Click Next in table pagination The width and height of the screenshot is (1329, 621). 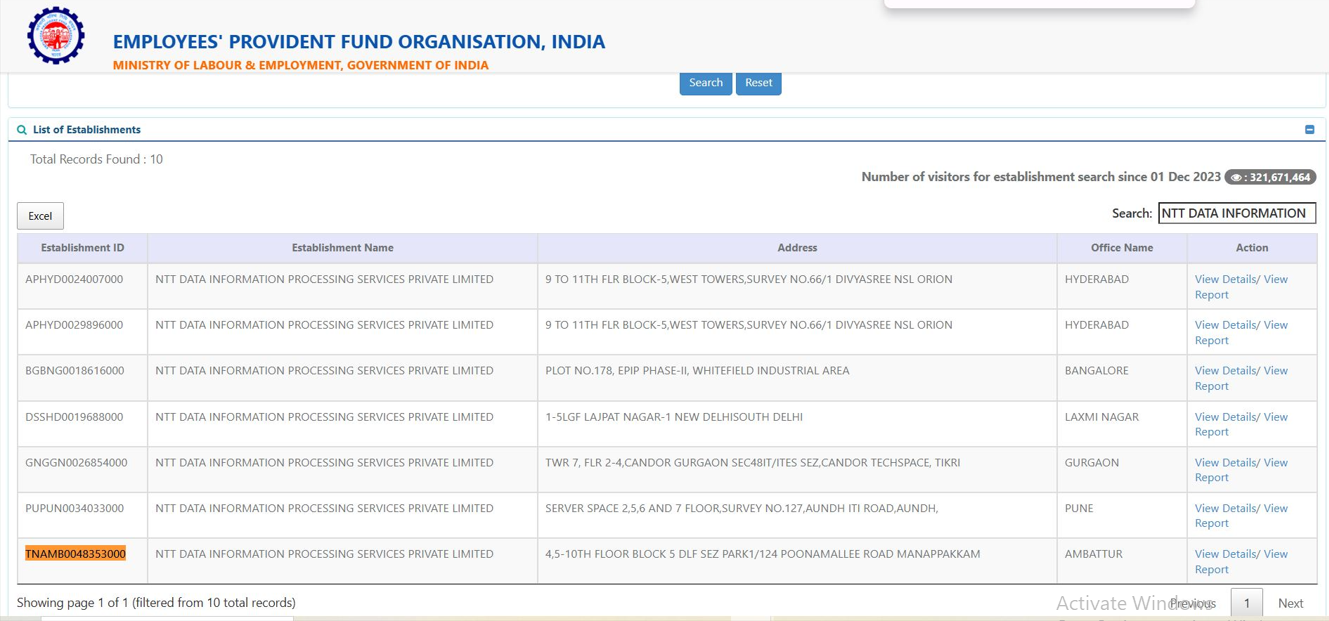(1290, 603)
